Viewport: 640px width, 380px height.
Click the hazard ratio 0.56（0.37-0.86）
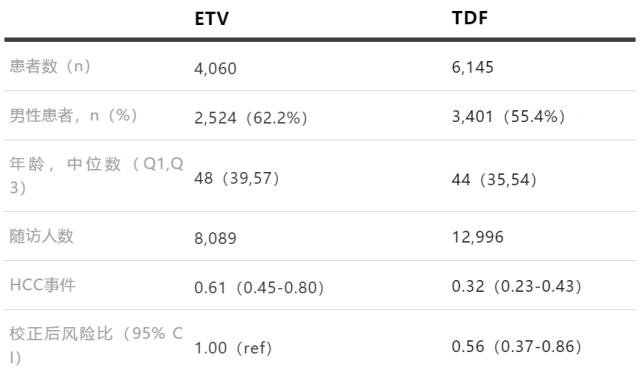pyautogui.click(x=517, y=347)
